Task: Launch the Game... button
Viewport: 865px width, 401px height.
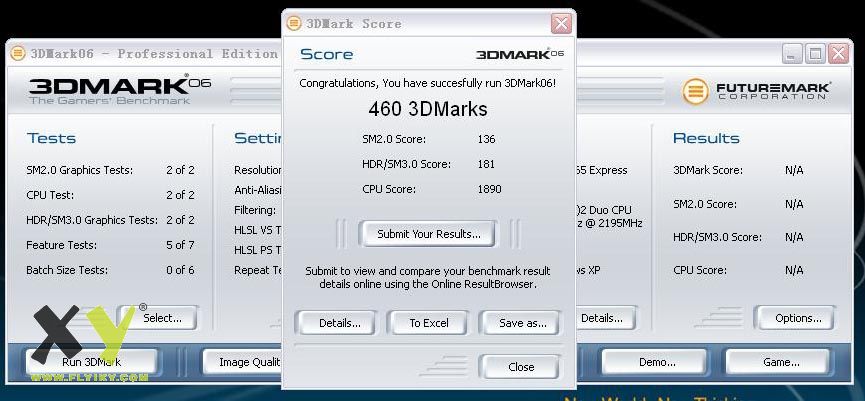Action: 778,362
